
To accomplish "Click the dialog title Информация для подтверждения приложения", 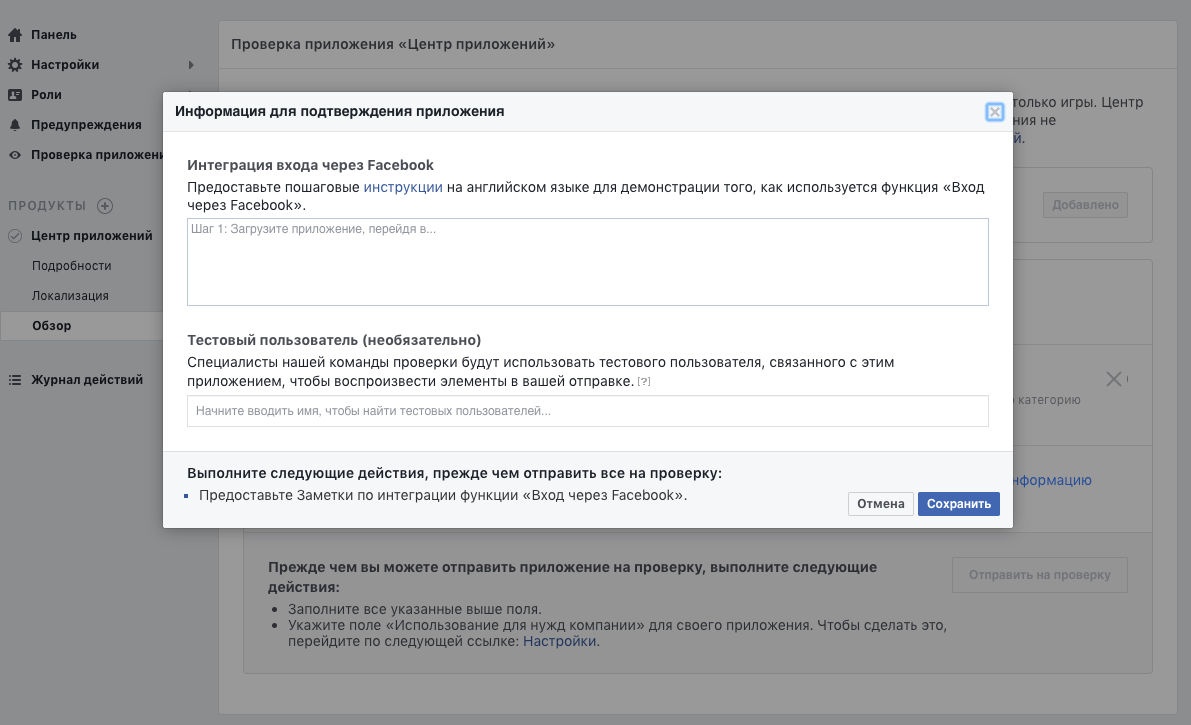I will (x=340, y=112).
